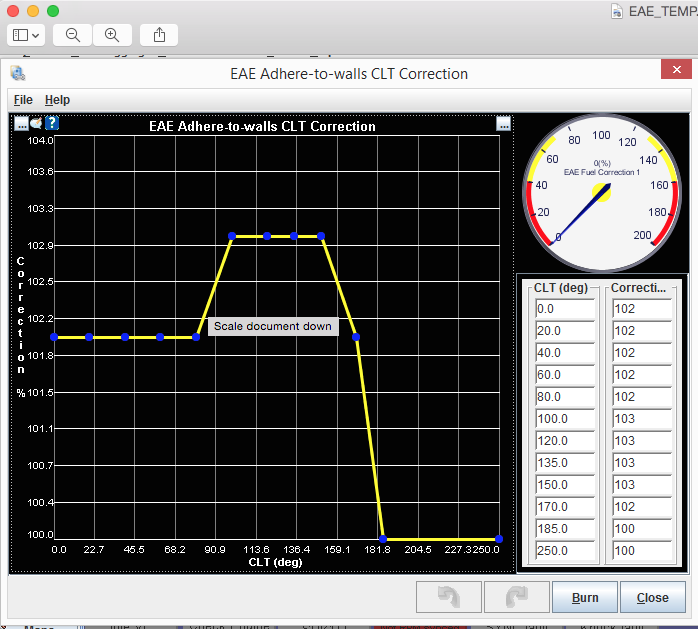Select the CLT field containing 250.0

tap(564, 550)
